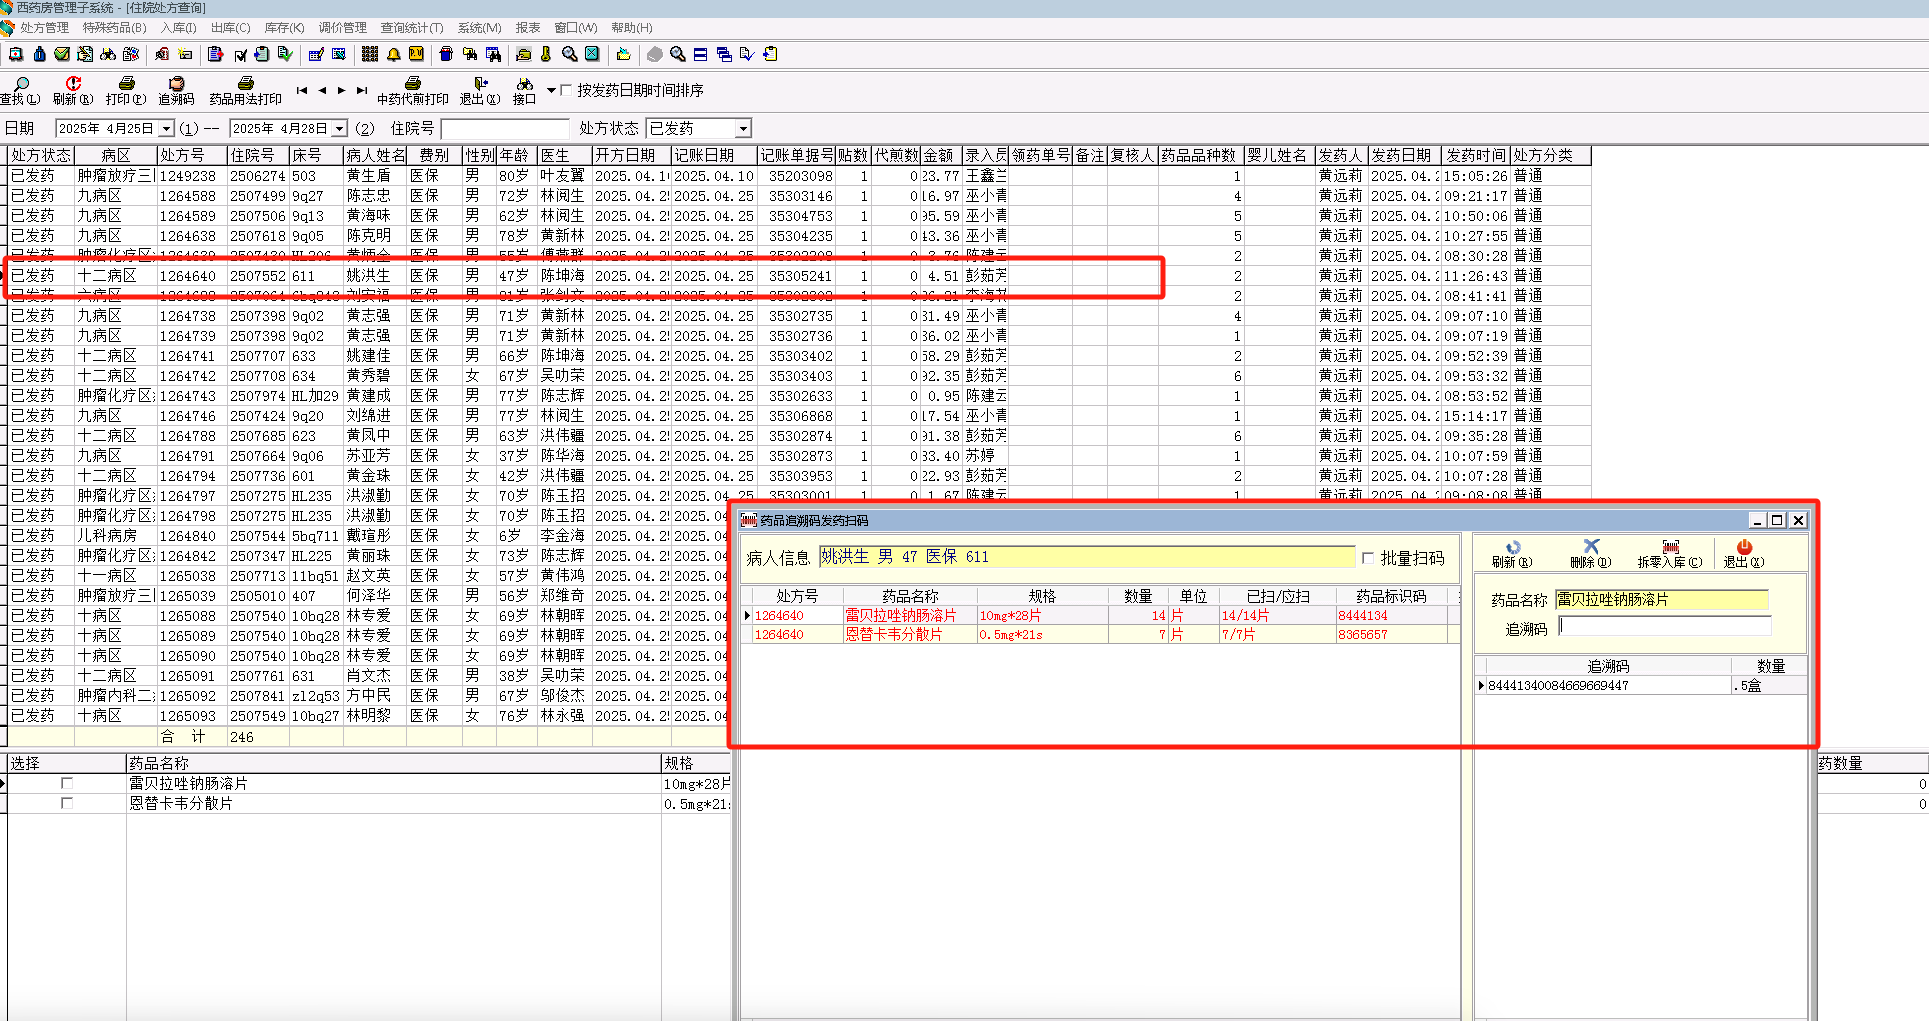1929x1021 pixels.
Task: Open the 追溯码 traceability code tool
Action: point(176,85)
